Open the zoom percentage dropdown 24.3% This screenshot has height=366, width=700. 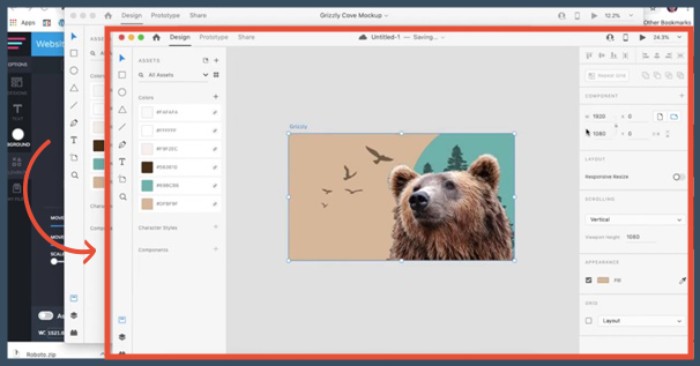(667, 37)
